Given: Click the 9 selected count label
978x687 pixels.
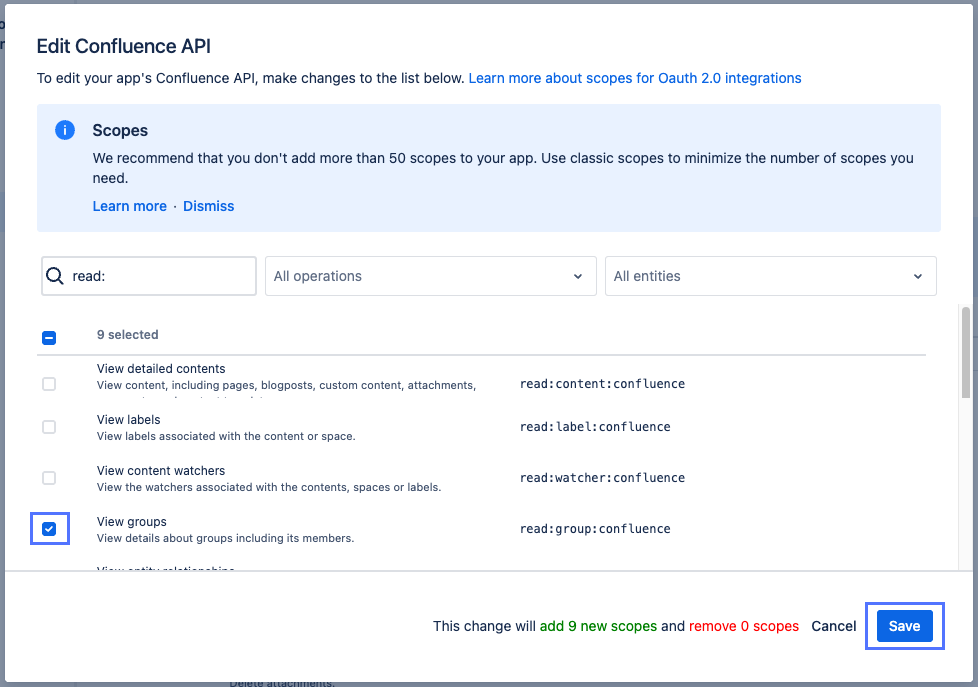Looking at the screenshot, I should 127,334.
